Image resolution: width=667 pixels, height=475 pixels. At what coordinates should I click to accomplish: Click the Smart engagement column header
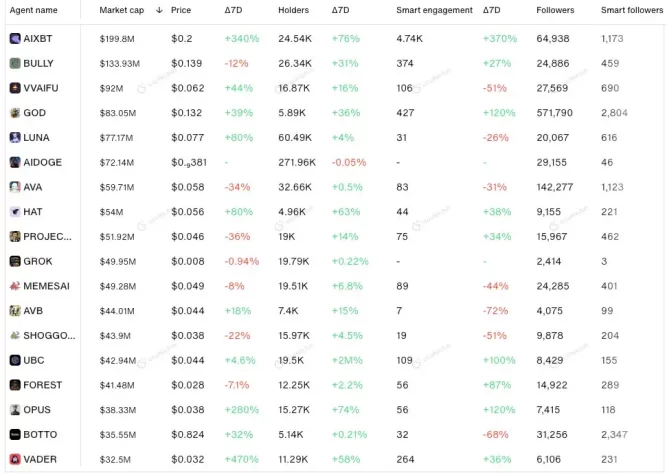(433, 10)
